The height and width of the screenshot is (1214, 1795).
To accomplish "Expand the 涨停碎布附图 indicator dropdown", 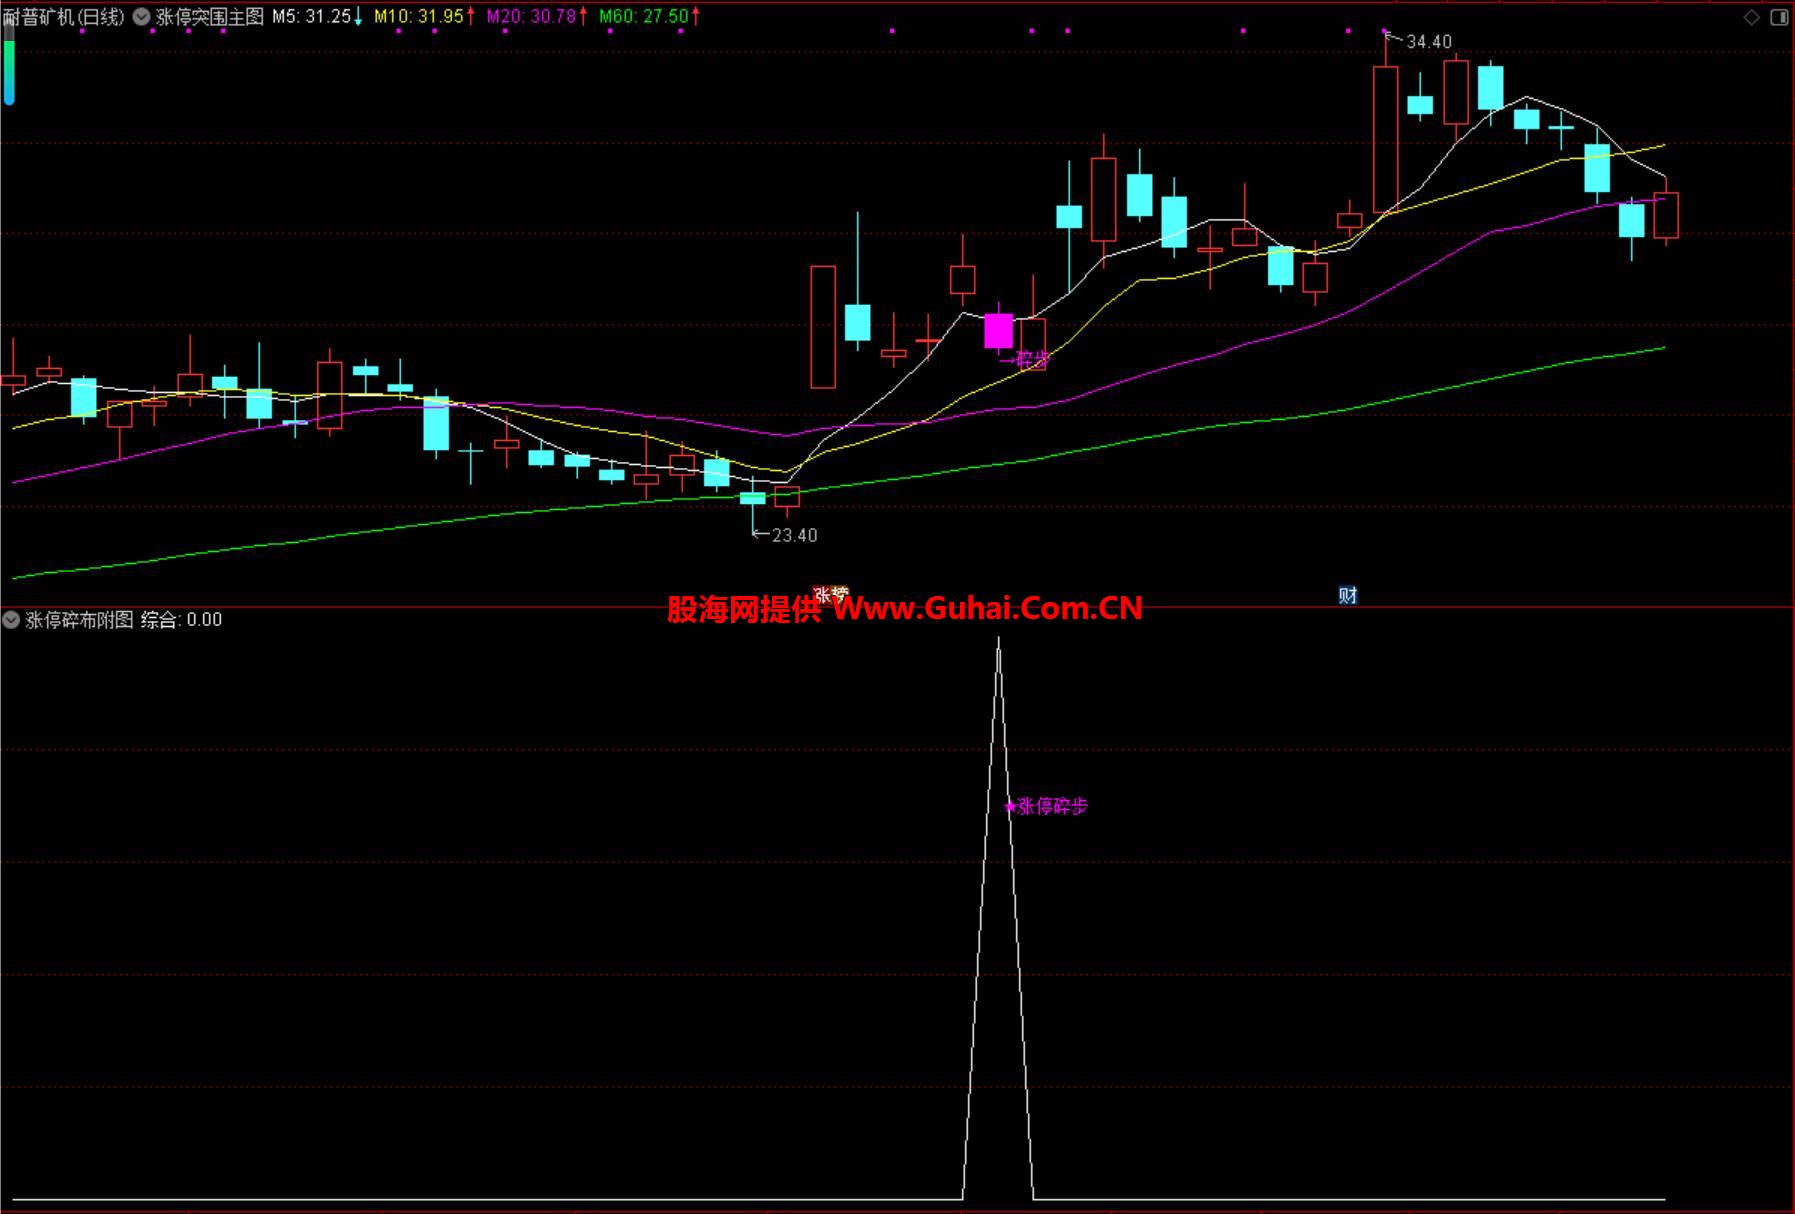I will tap(11, 620).
